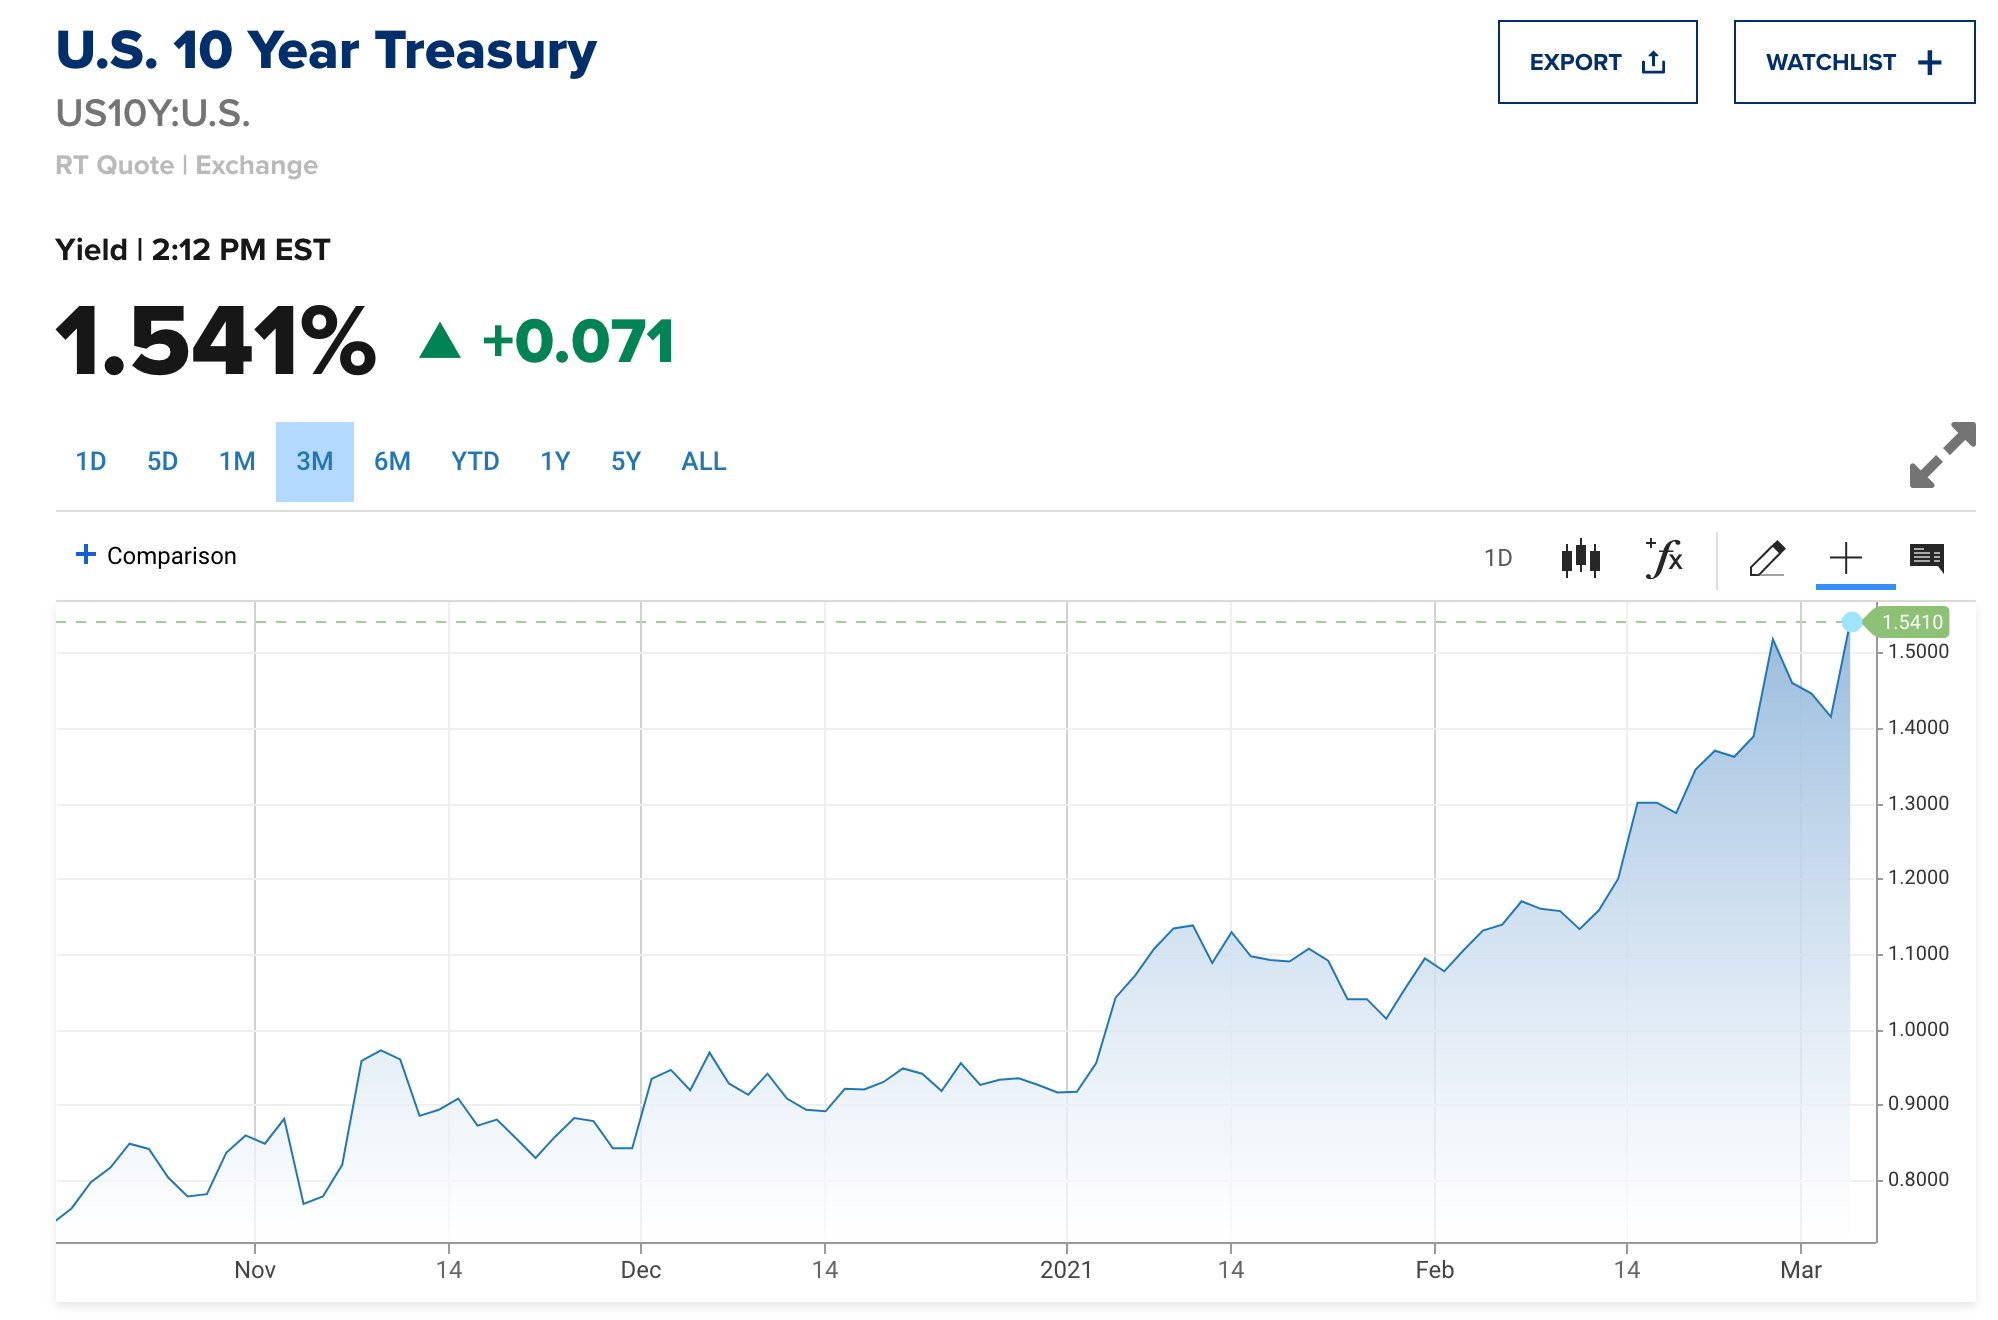Viewport: 1998px width, 1320px height.
Task: Open the 1D interval dropdown
Action: coord(1498,558)
